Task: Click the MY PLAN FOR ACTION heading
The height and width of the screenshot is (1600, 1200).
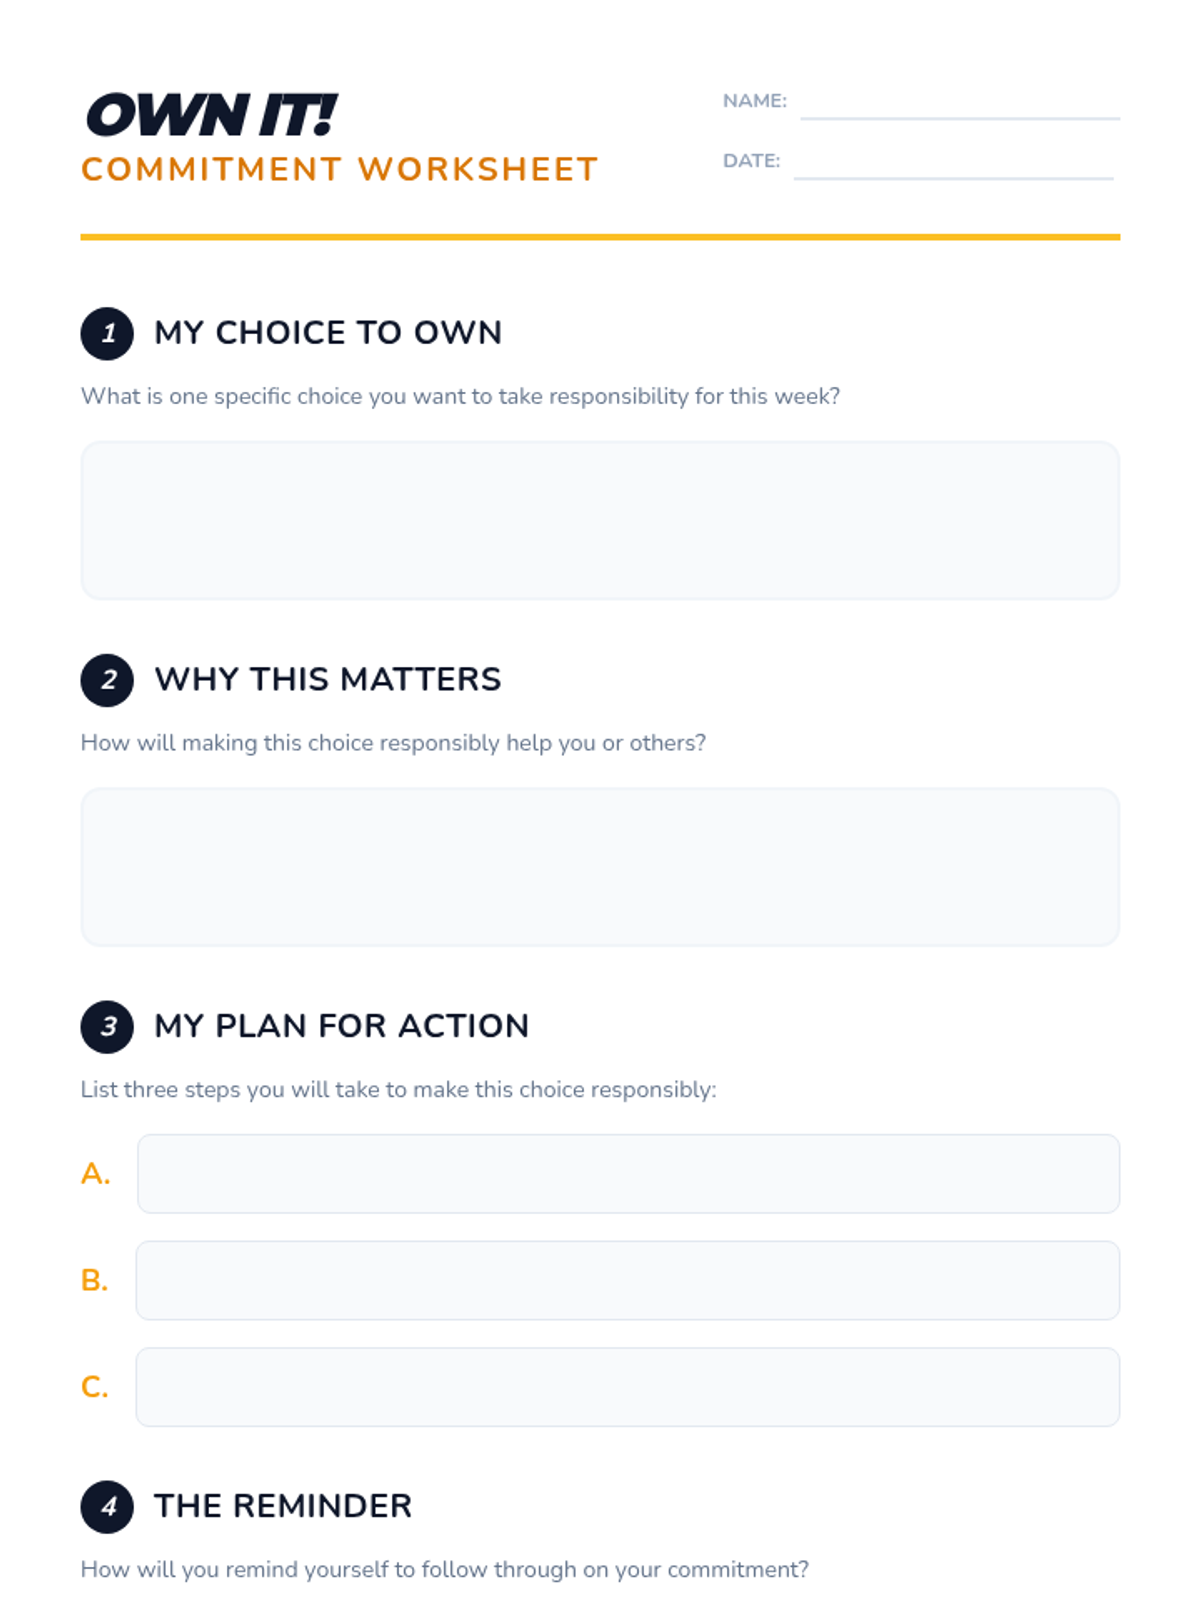Action: (341, 1026)
